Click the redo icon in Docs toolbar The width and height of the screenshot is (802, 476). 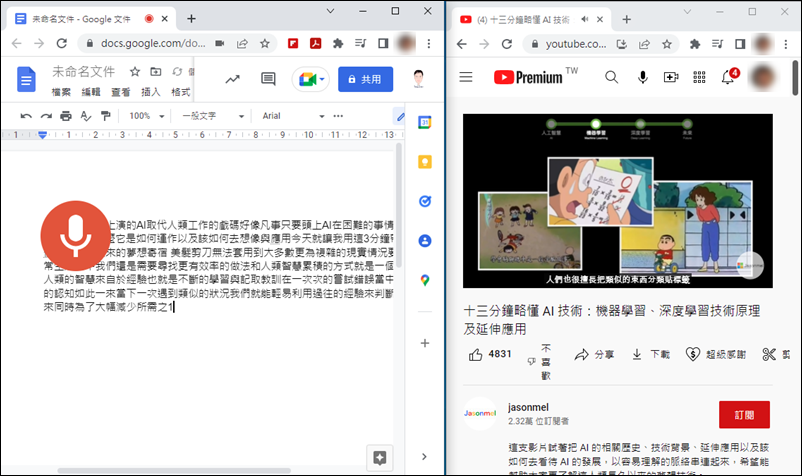click(x=46, y=116)
